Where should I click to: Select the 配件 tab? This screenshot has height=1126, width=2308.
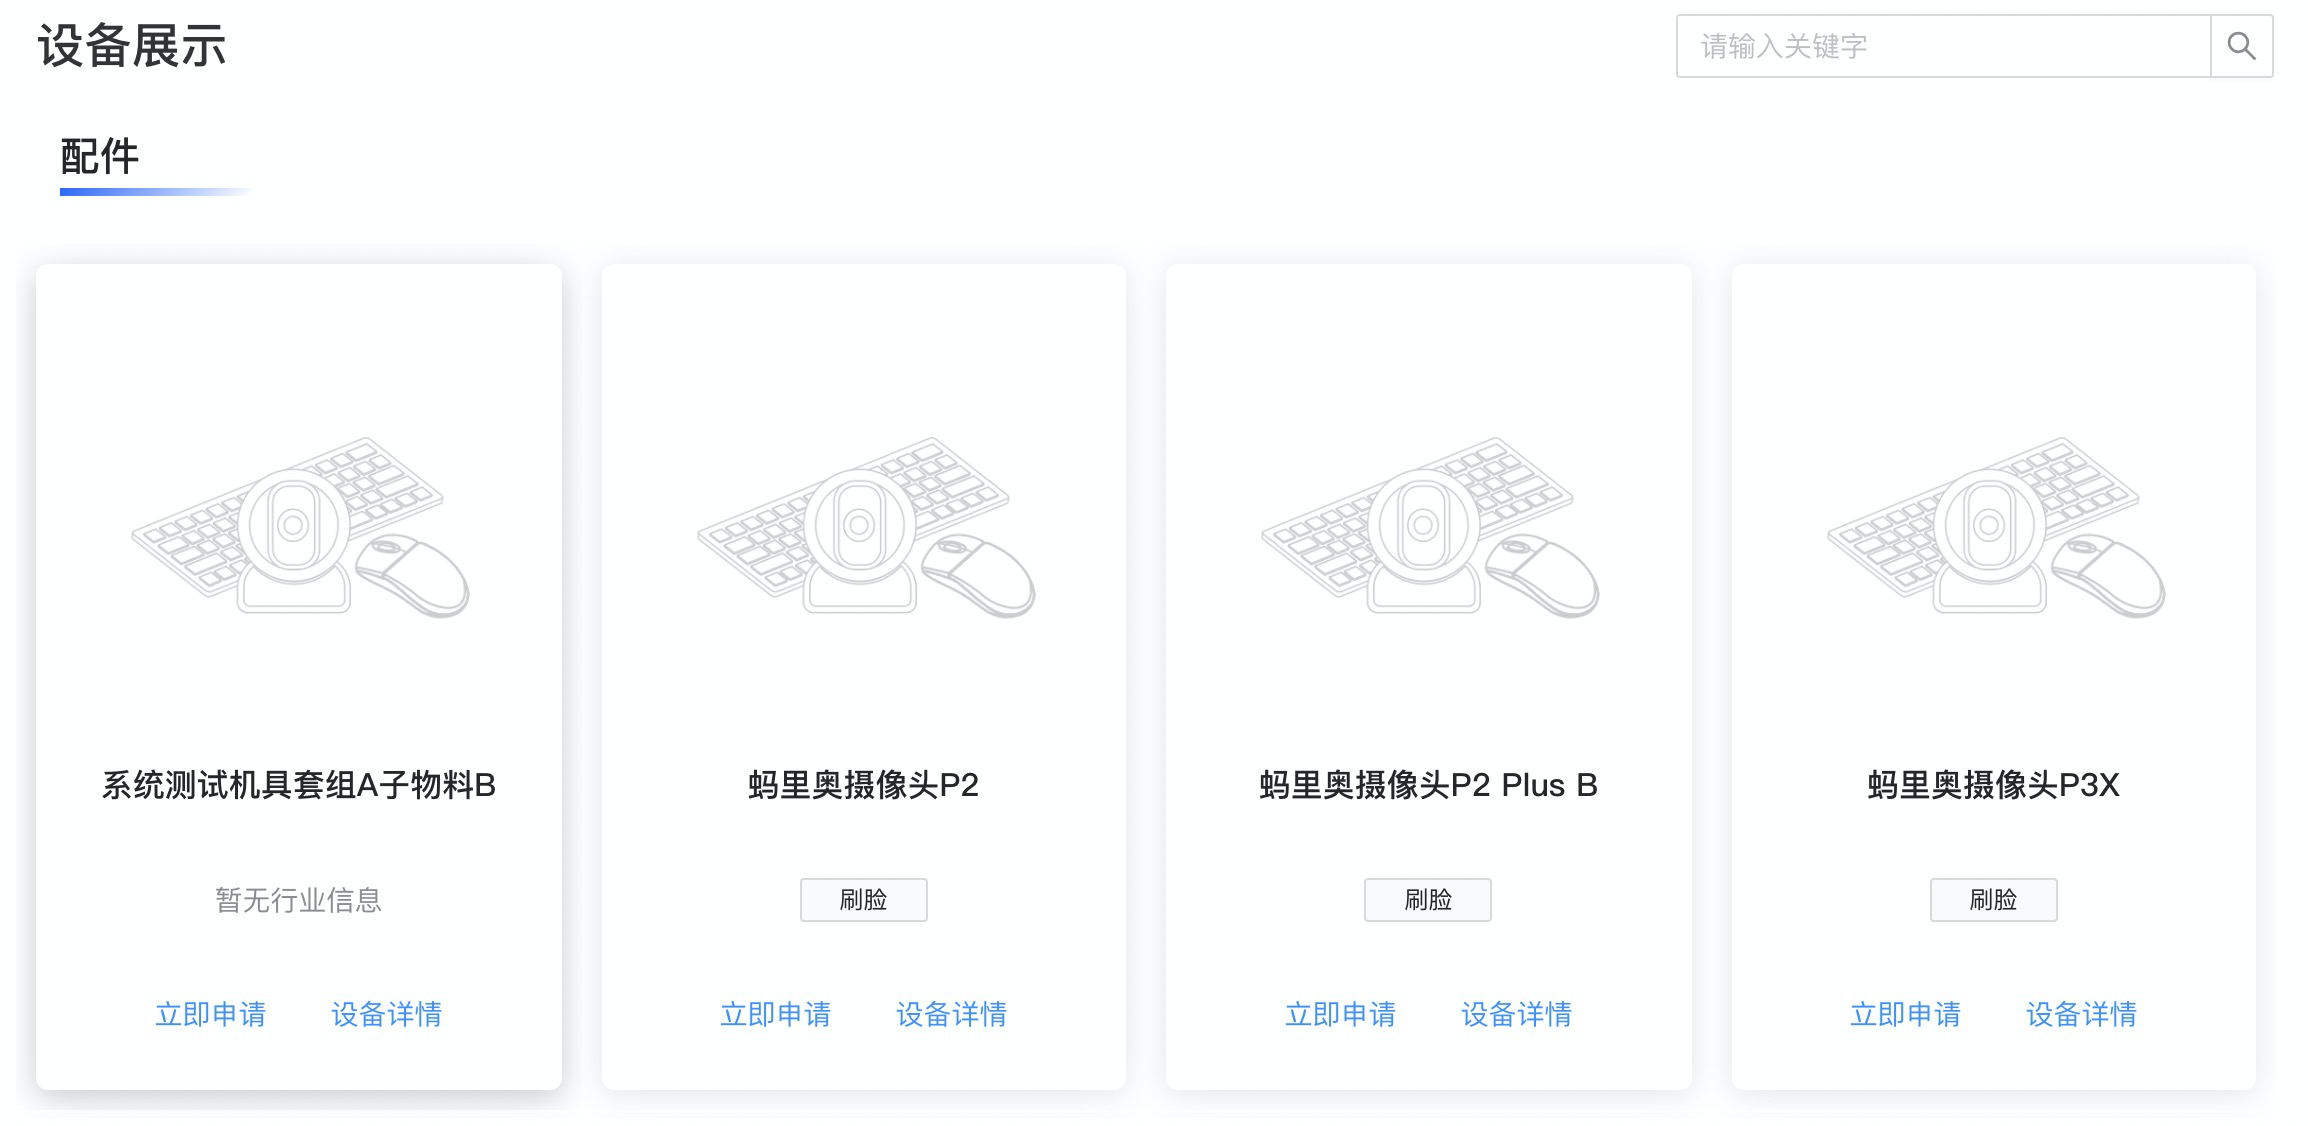tap(100, 157)
